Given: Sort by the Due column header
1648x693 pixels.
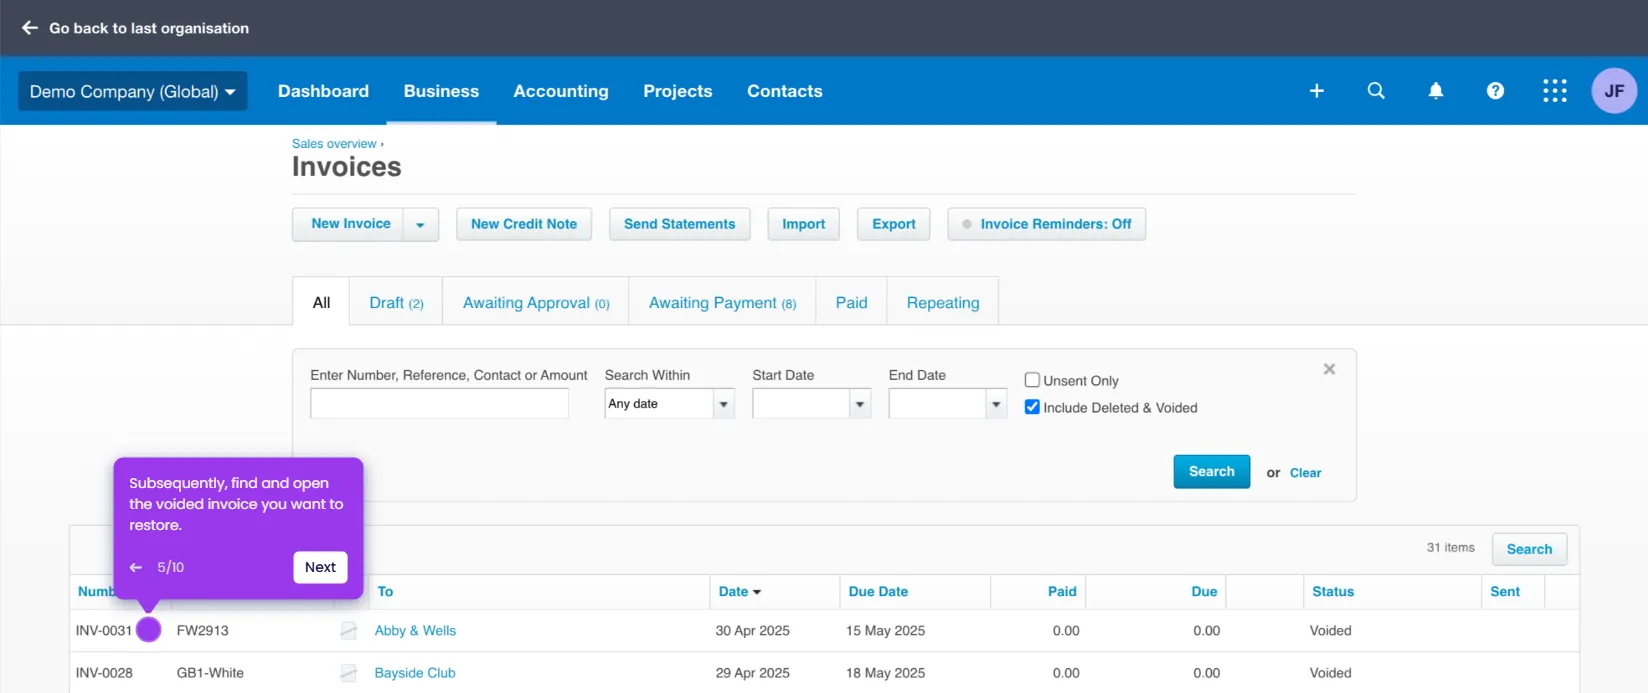Looking at the screenshot, I should [x=1204, y=592].
